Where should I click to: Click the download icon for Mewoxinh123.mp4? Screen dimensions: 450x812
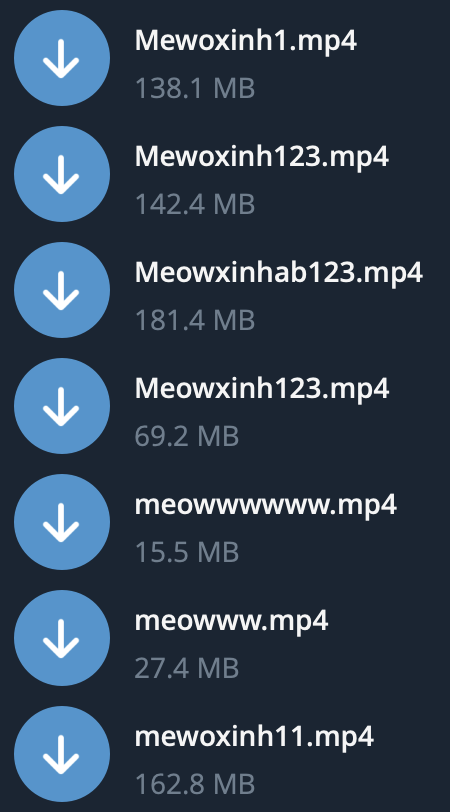[62, 174]
